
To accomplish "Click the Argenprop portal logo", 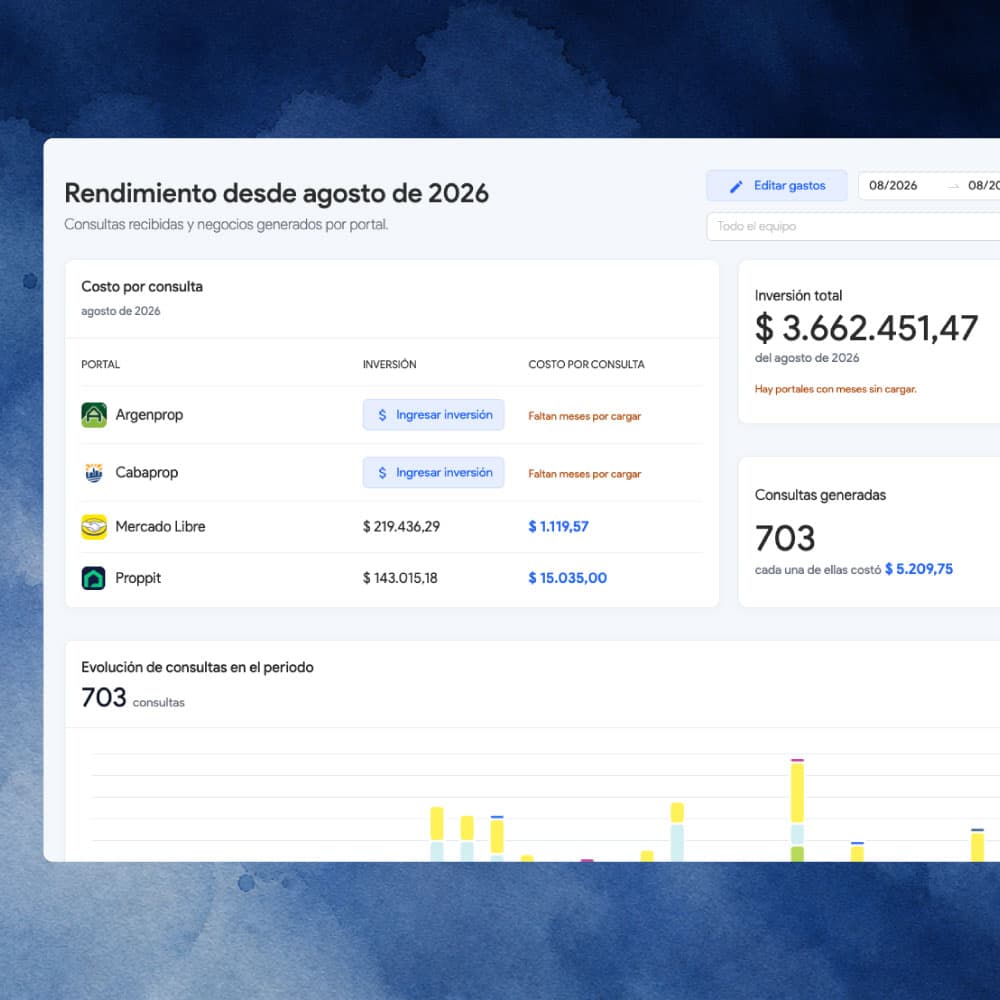I will coord(94,415).
